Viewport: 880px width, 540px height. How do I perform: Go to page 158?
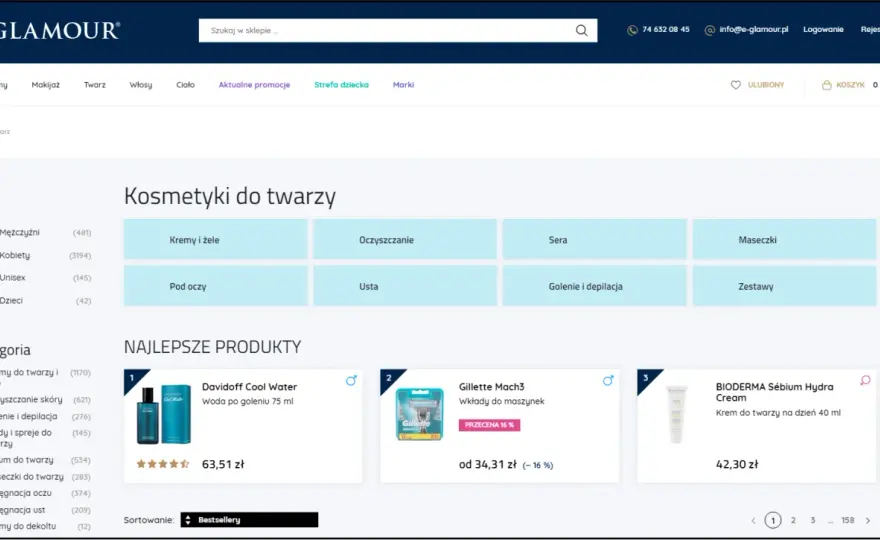point(847,520)
